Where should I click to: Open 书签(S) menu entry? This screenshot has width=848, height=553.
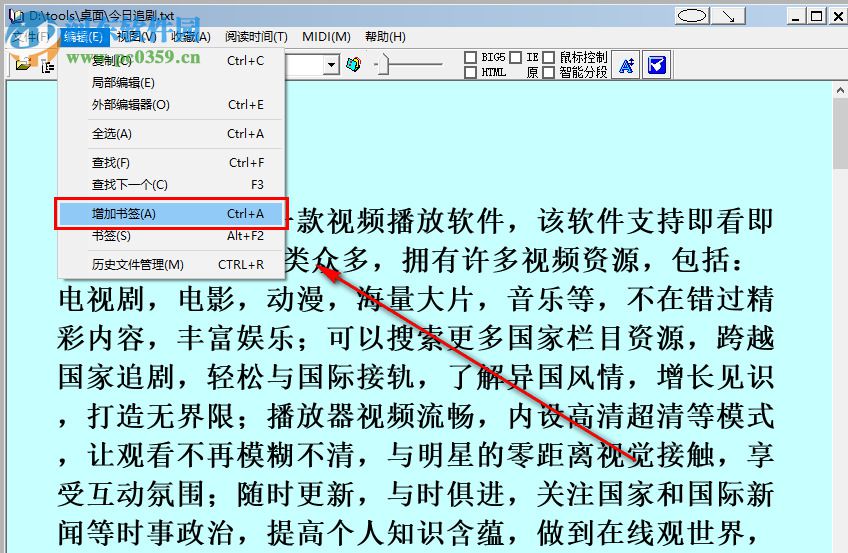171,236
